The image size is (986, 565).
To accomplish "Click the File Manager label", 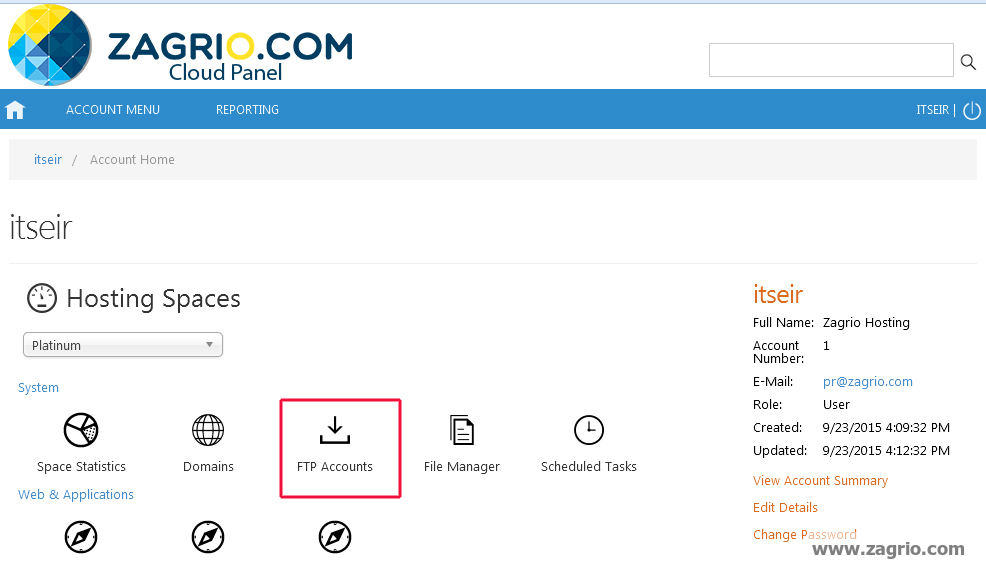I will [462, 466].
